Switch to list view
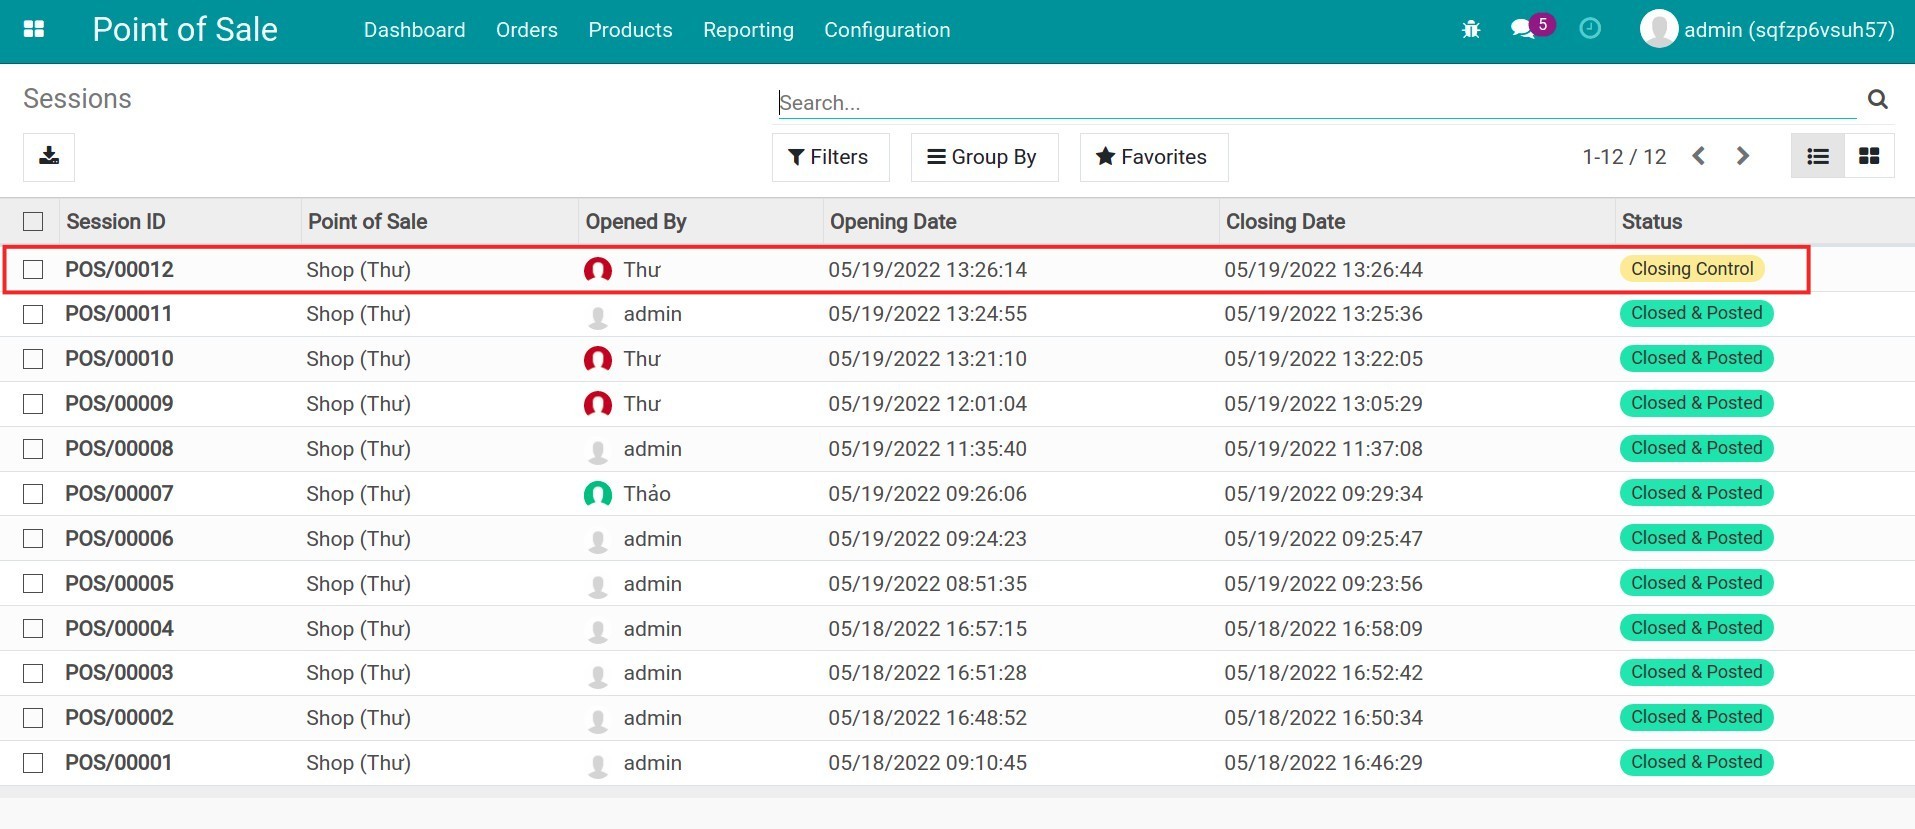 click(x=1817, y=157)
